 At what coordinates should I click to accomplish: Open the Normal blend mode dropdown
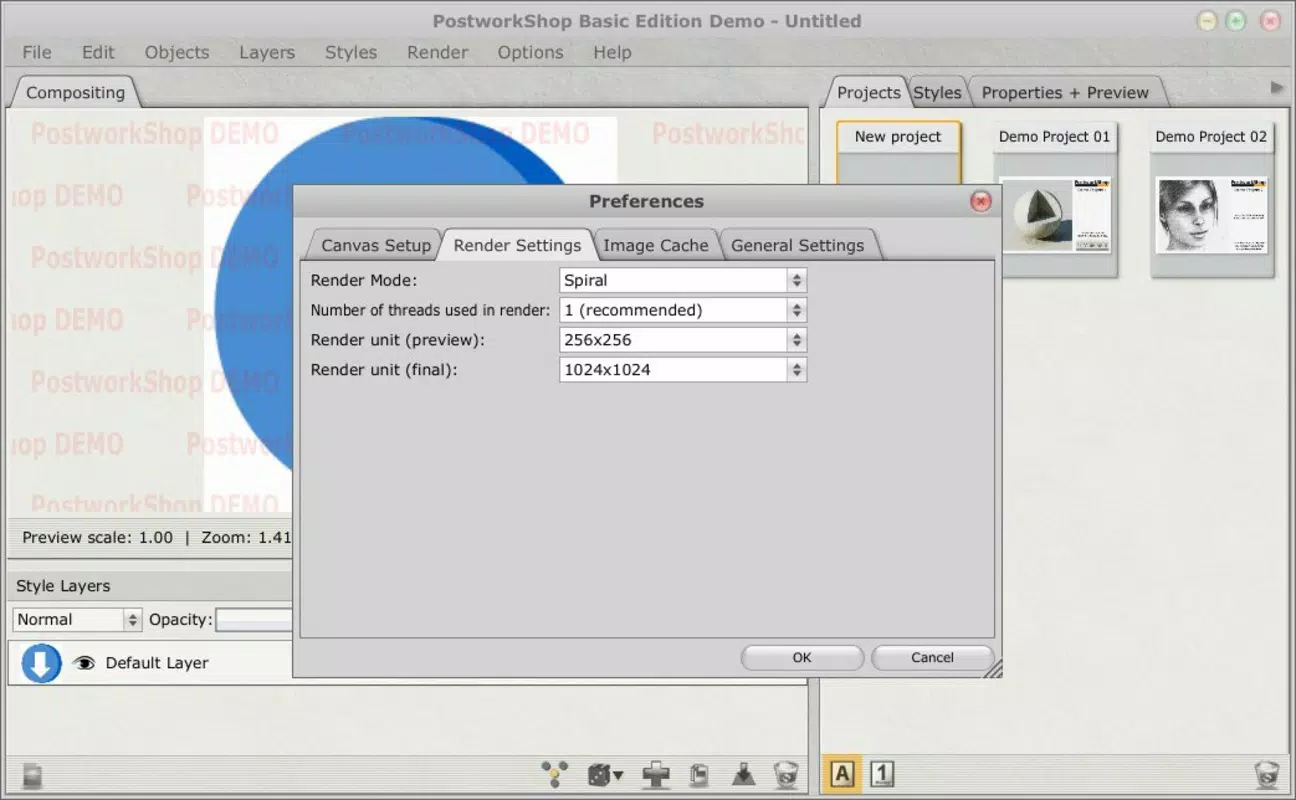[77, 620]
